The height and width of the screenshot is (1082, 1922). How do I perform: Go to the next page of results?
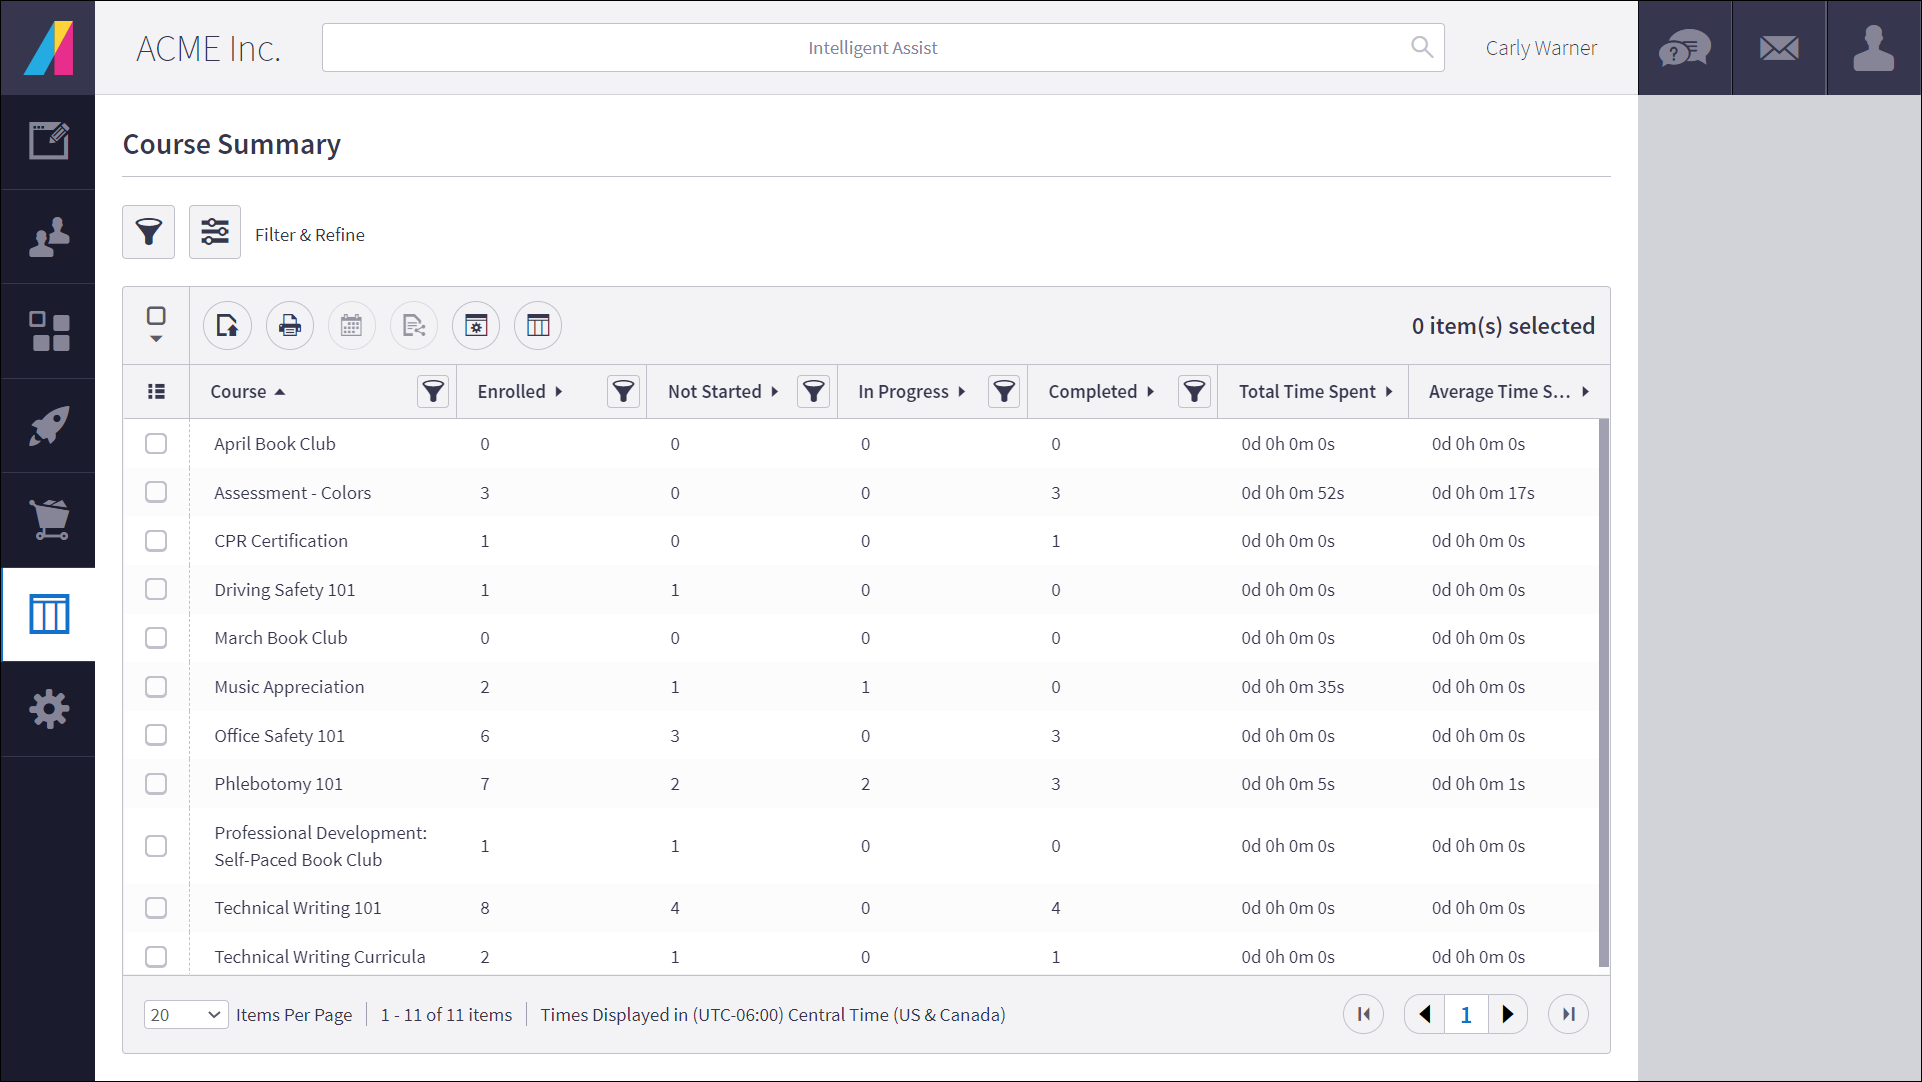tap(1509, 1014)
